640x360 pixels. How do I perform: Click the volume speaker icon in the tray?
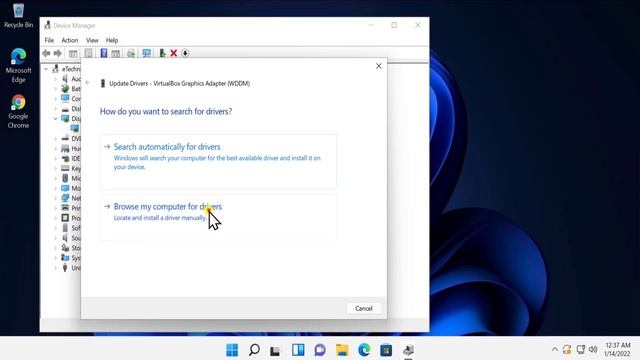click(x=593, y=349)
